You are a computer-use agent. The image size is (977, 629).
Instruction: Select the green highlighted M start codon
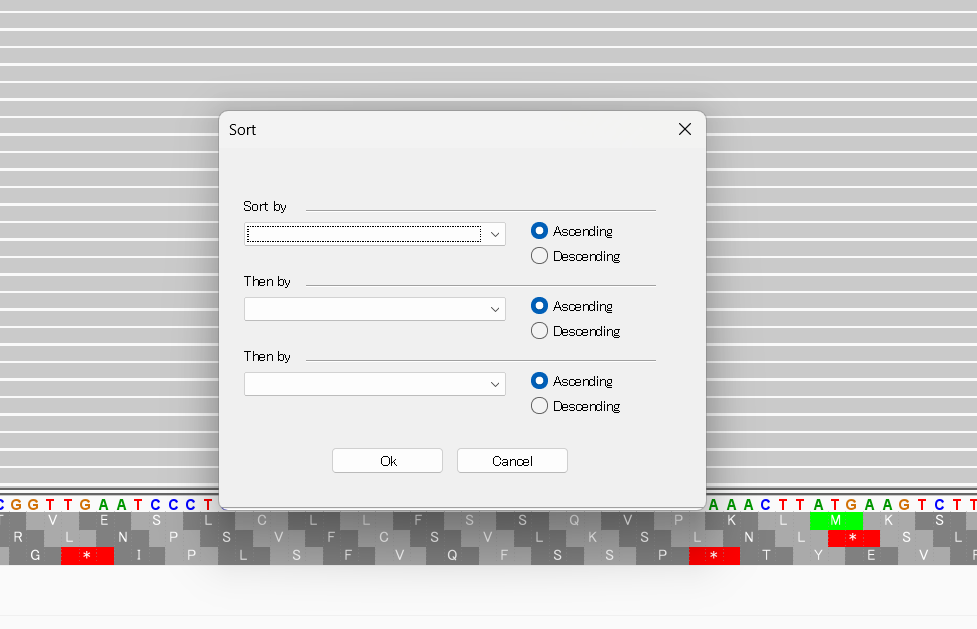pos(837,520)
